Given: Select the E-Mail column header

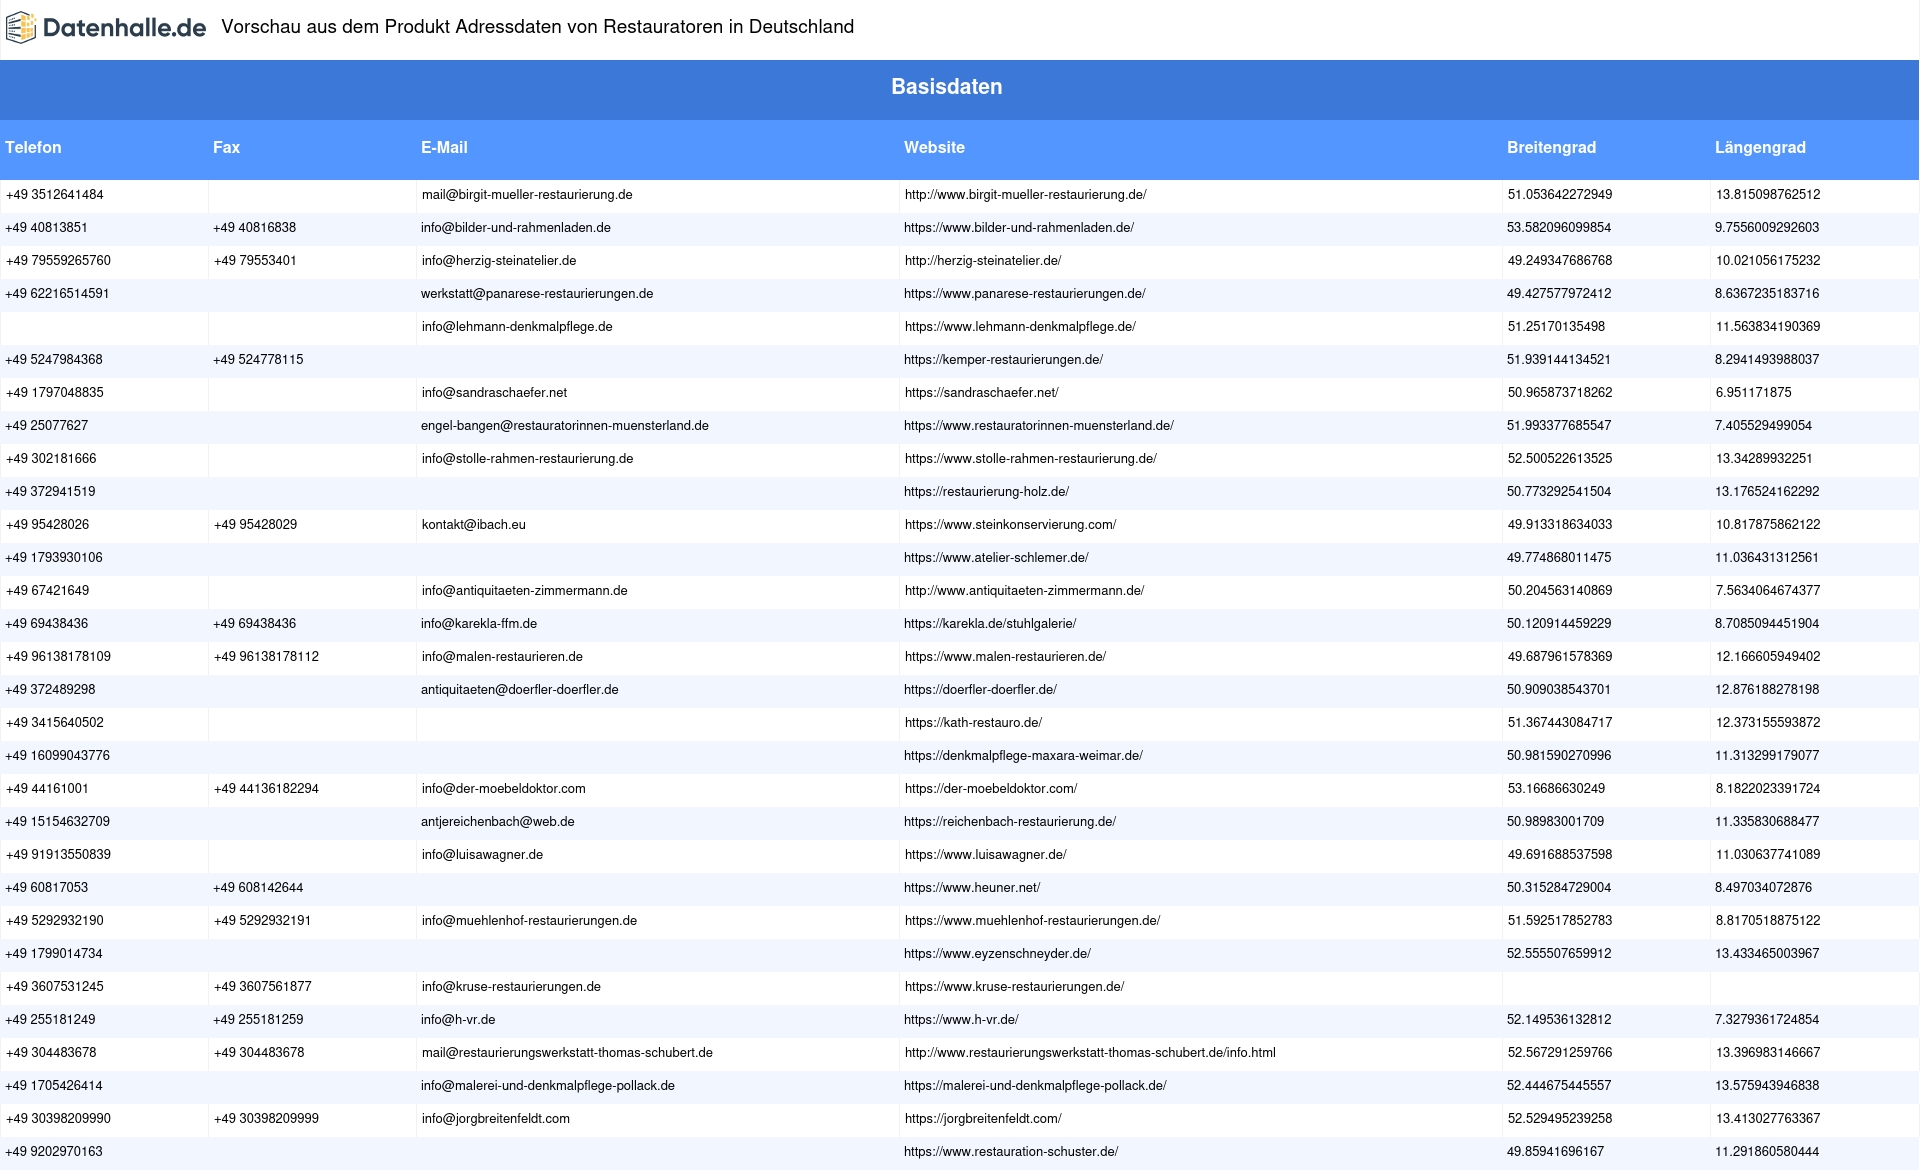Looking at the screenshot, I should pos(444,148).
